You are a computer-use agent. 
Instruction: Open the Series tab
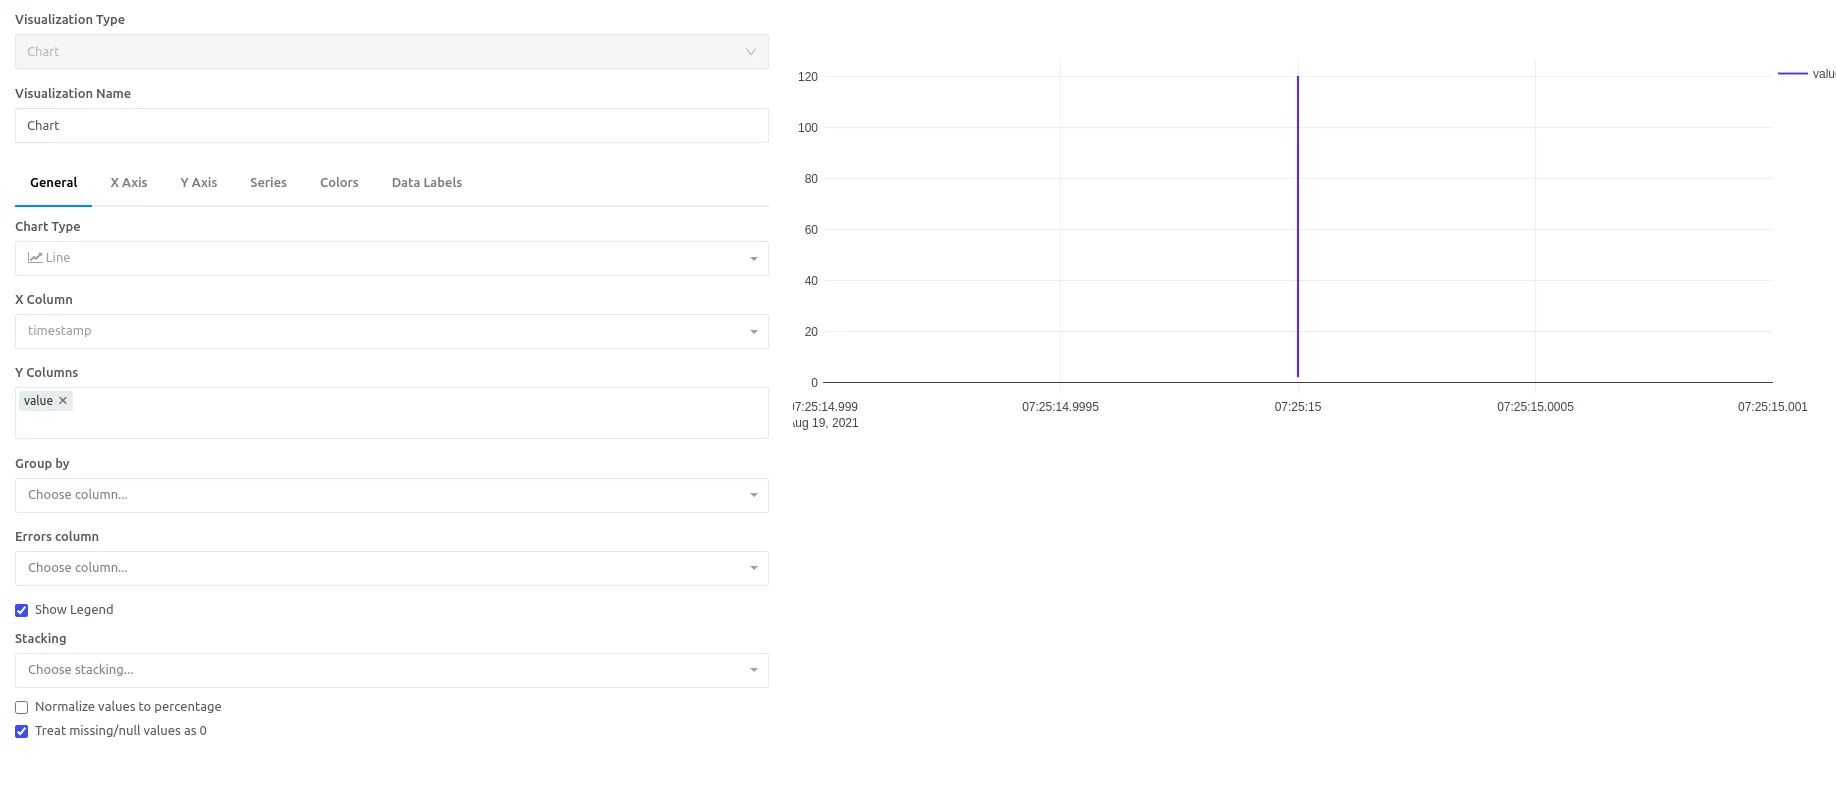tap(268, 183)
